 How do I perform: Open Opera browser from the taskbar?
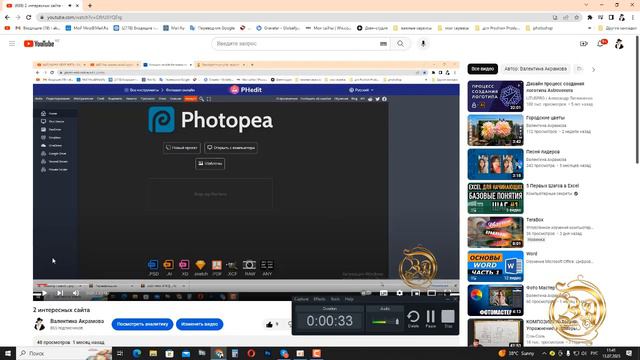pos(251,353)
